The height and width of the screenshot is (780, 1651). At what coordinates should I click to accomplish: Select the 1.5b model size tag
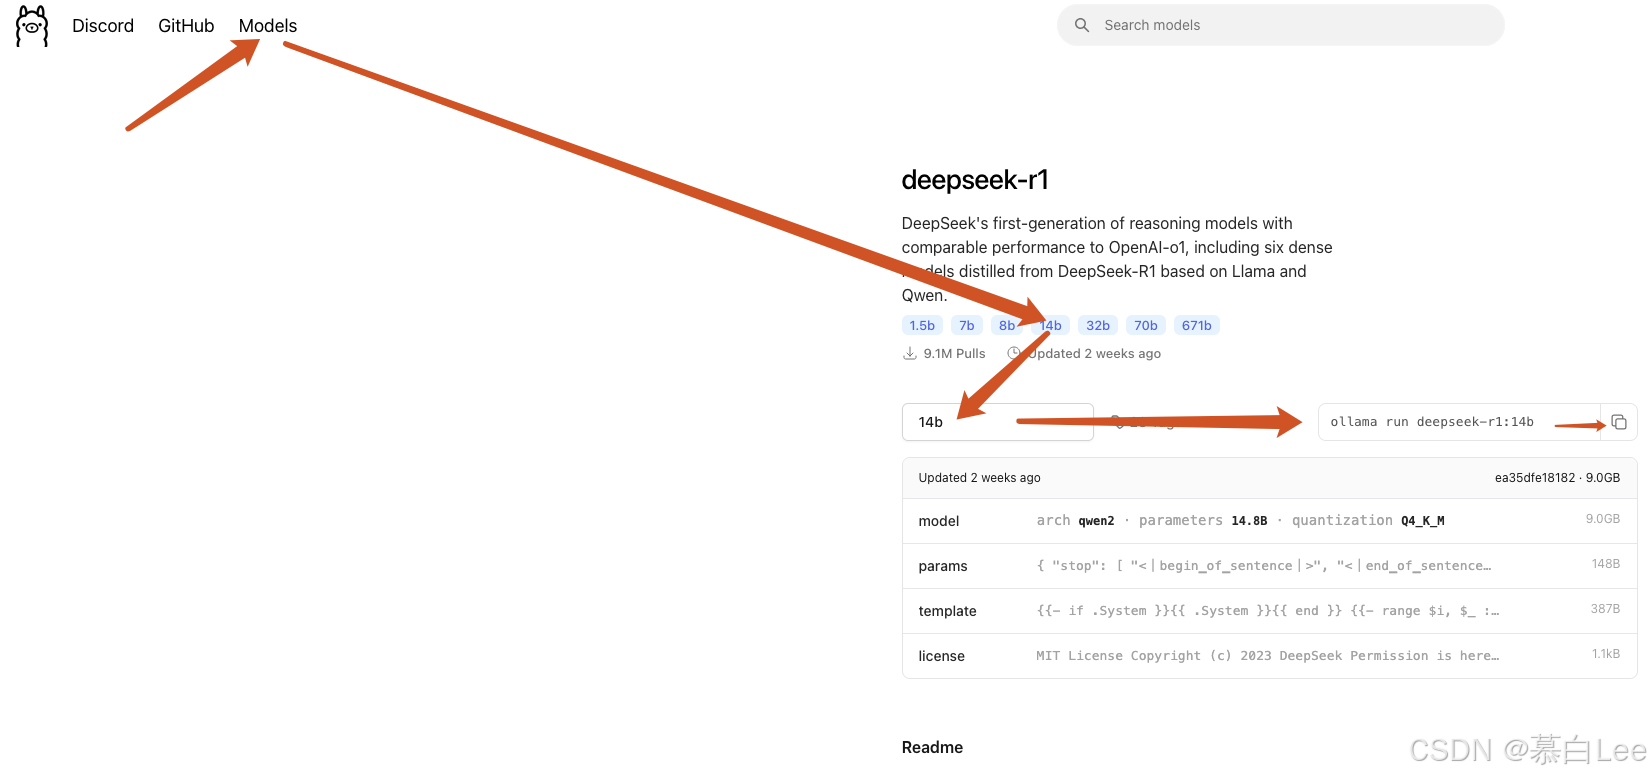pos(922,326)
